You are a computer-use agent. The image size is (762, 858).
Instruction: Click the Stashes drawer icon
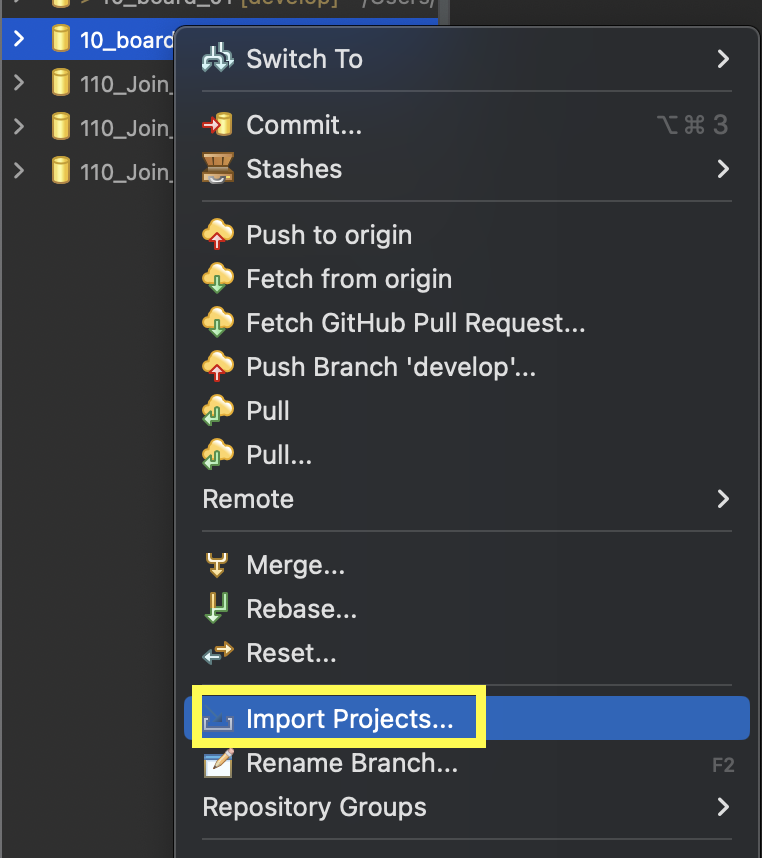pos(217,169)
